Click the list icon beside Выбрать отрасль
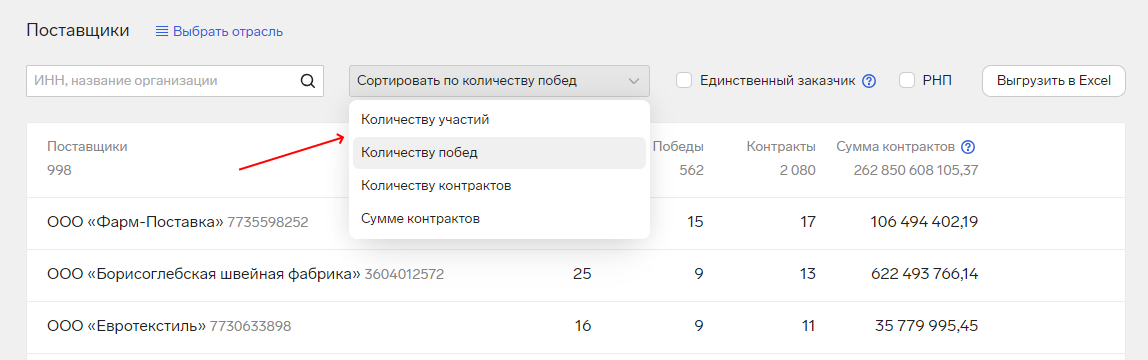This screenshot has height=360, width=1148. [x=163, y=31]
